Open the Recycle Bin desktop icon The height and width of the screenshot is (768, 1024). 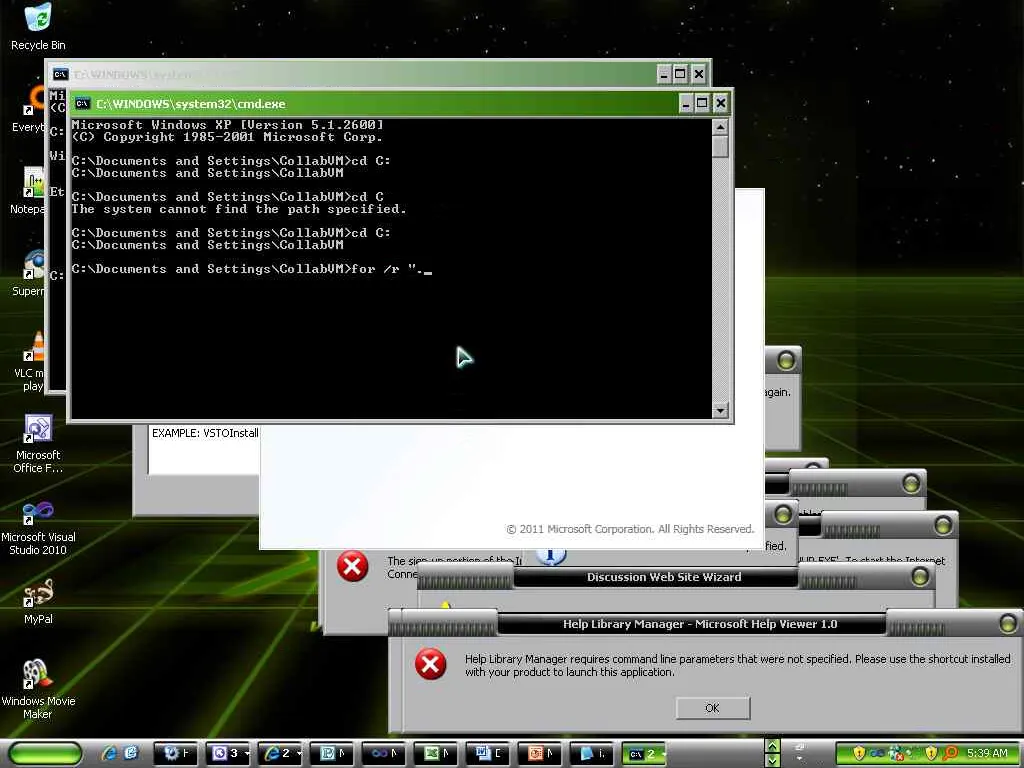click(x=38, y=27)
